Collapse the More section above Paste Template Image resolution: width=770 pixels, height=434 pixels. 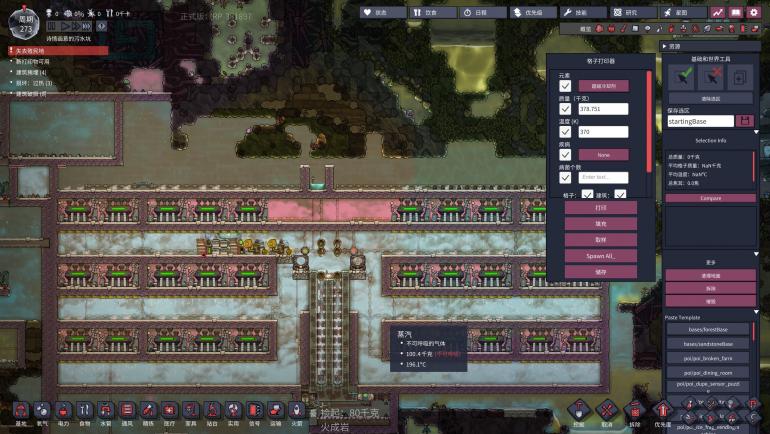tap(757, 311)
